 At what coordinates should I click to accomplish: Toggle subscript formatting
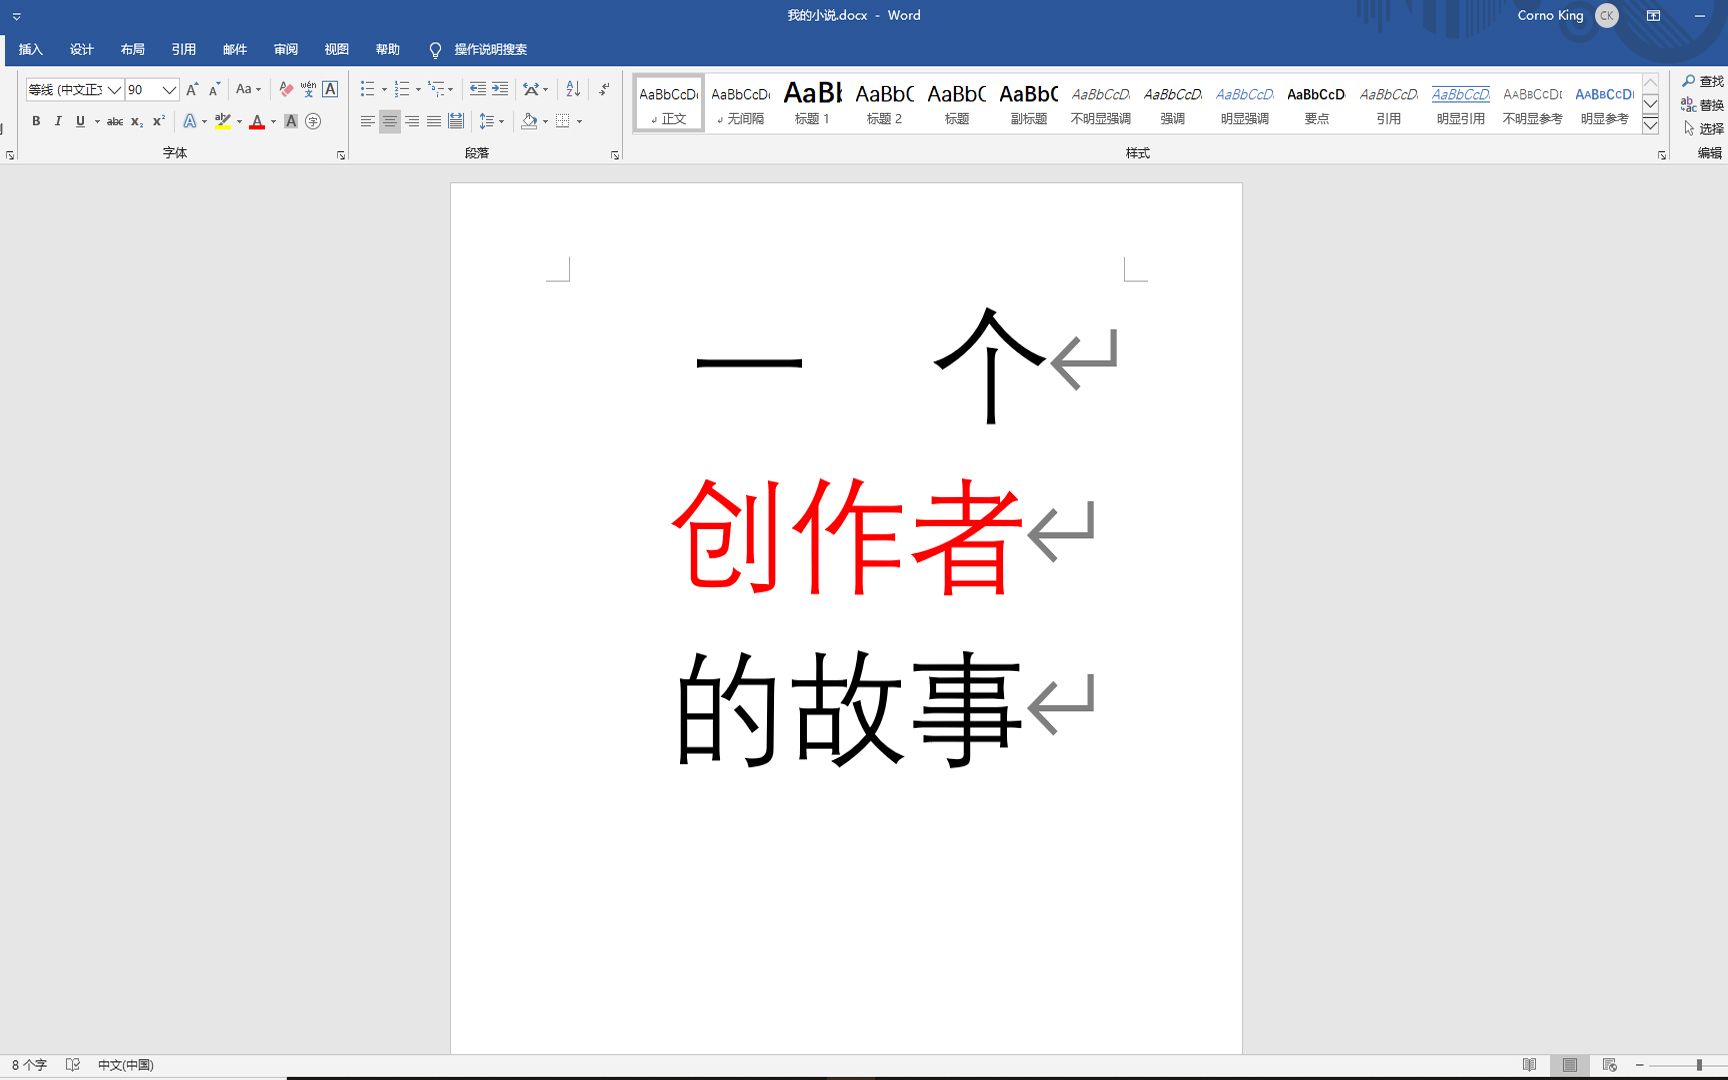(137, 121)
